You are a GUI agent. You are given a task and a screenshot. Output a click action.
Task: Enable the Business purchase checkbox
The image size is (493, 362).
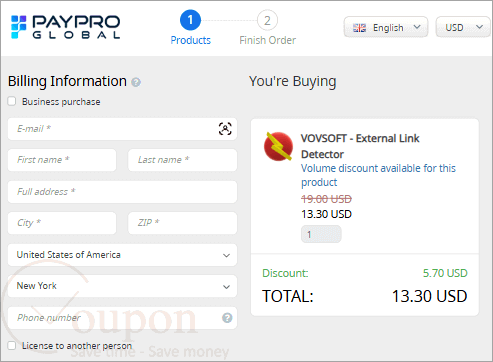point(12,101)
